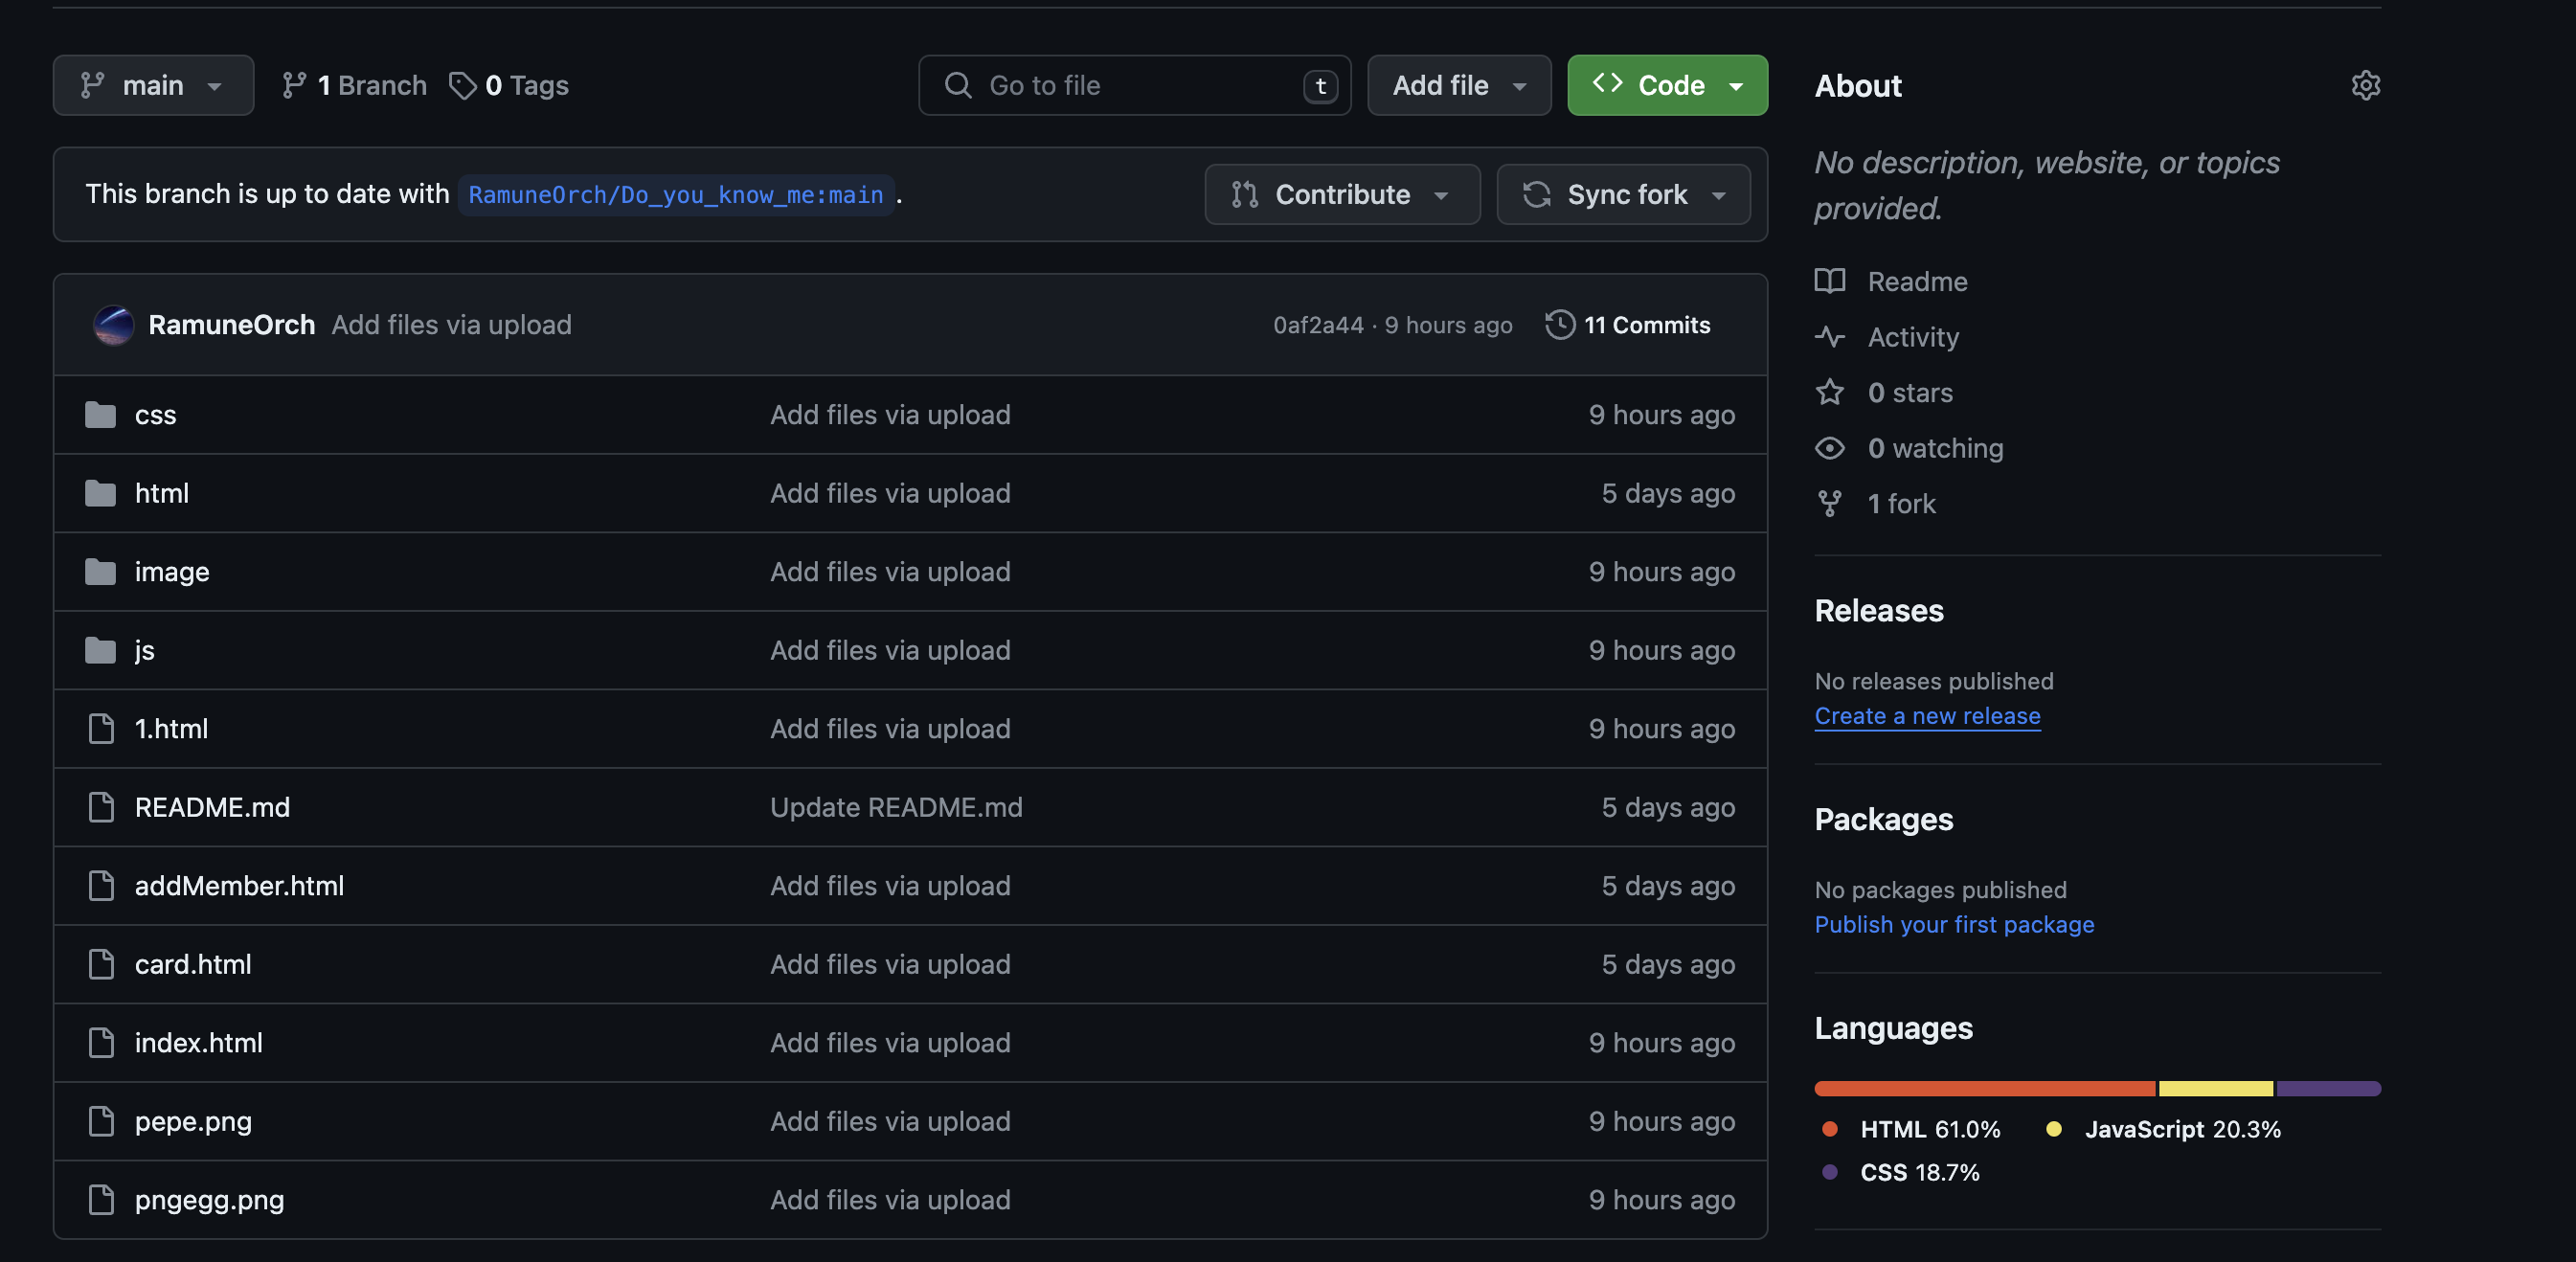Screen dimensions: 2576x1262
Task: Click the fork icon beside 1 fork
Action: [1829, 504]
